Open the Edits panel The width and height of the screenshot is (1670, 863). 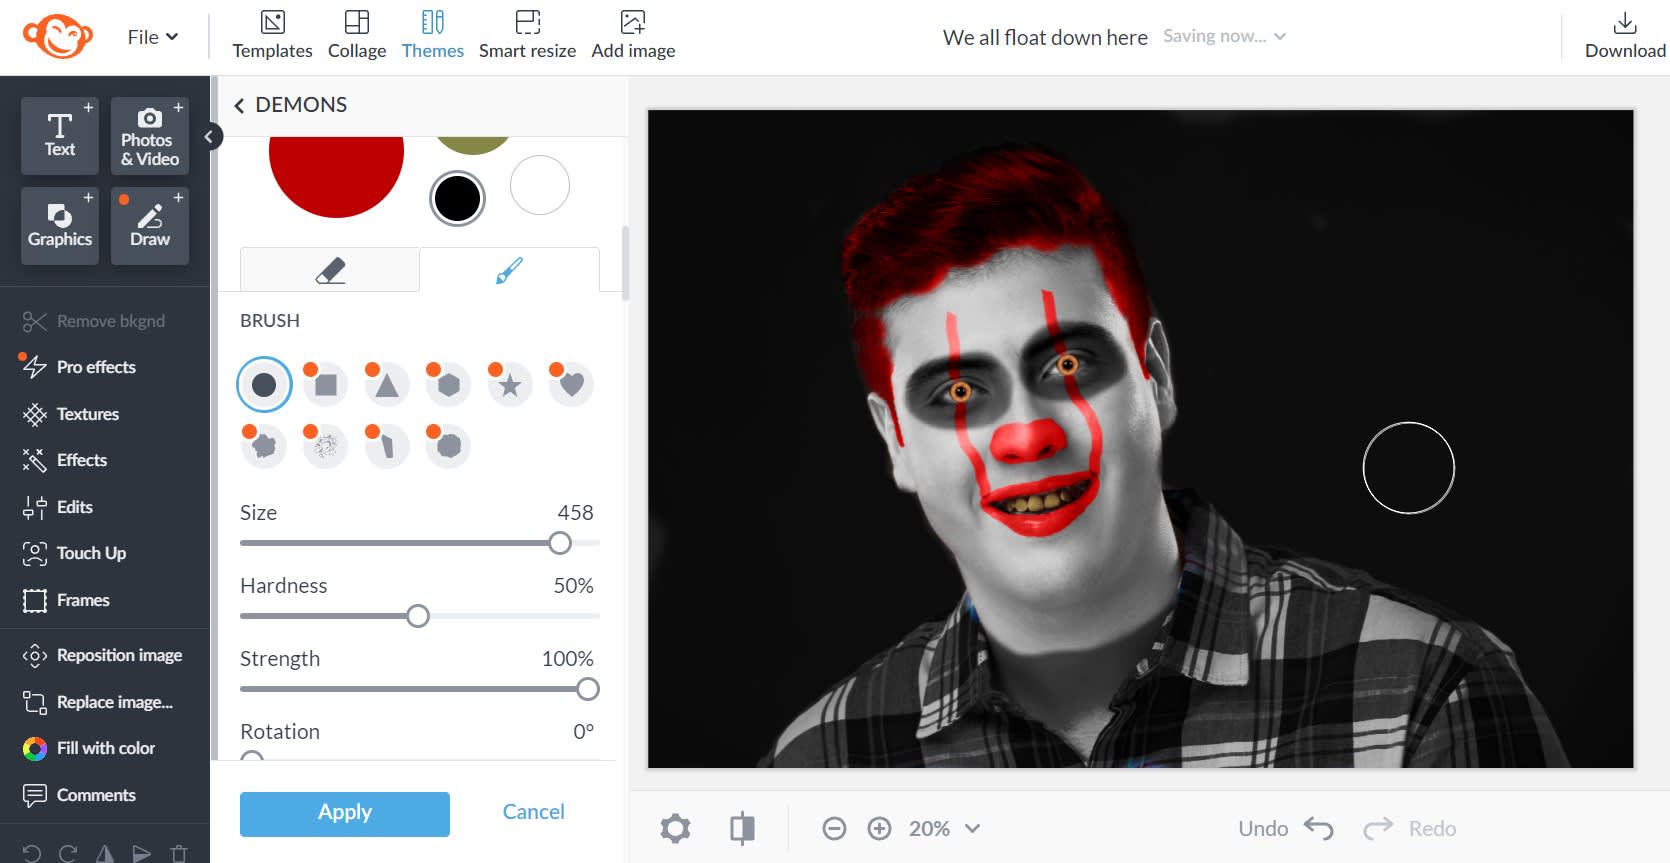click(58, 507)
